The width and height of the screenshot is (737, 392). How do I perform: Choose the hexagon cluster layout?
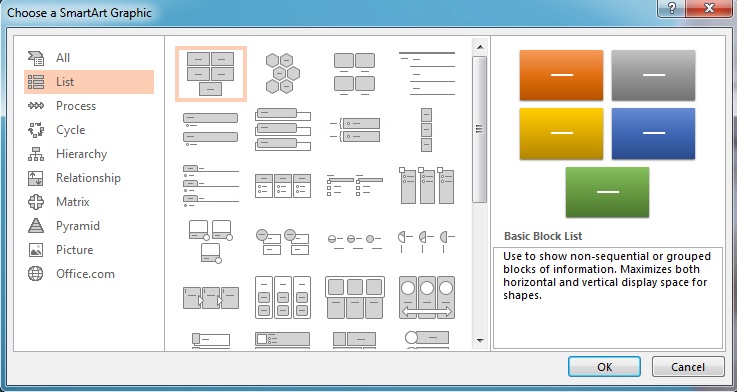pos(282,73)
